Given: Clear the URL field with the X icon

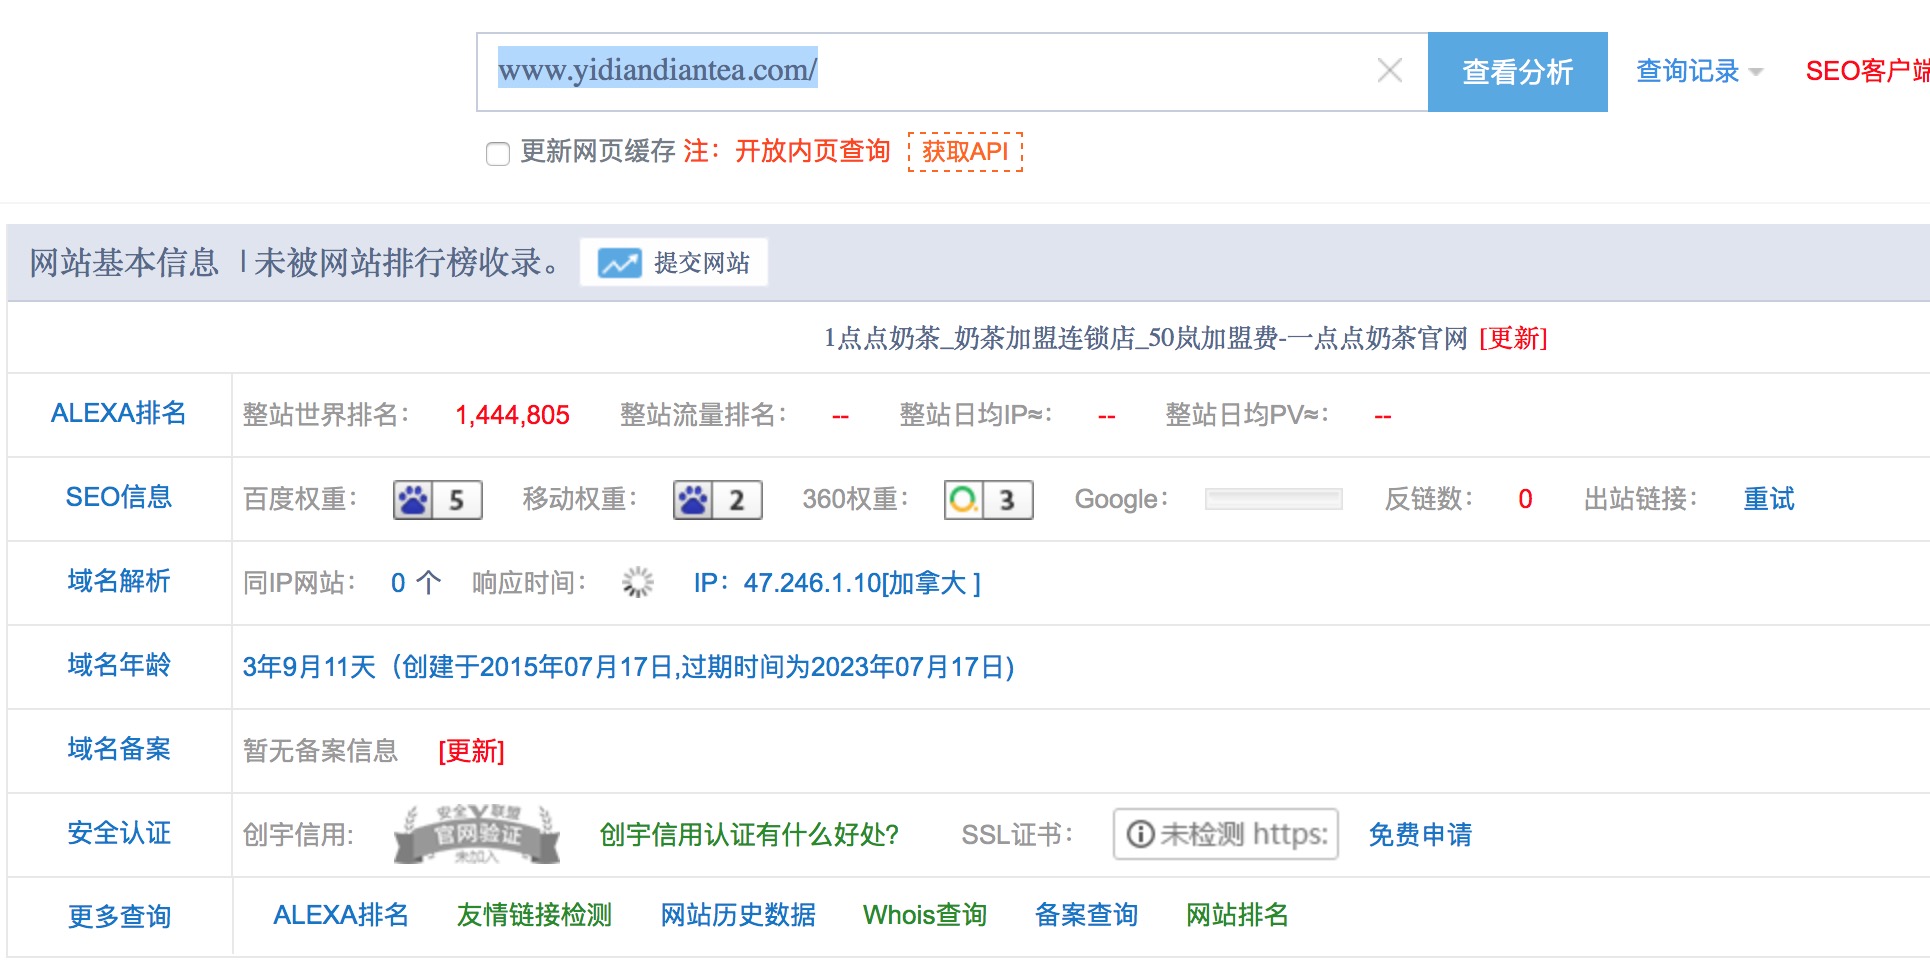Looking at the screenshot, I should coord(1389,70).
